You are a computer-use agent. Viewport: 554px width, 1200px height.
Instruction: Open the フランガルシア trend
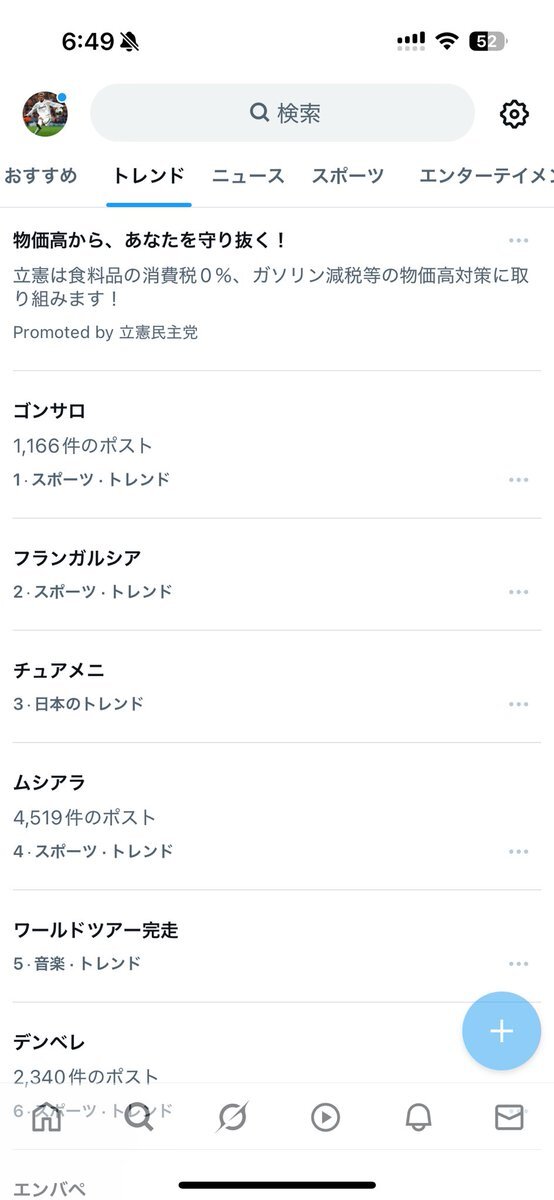(277, 574)
